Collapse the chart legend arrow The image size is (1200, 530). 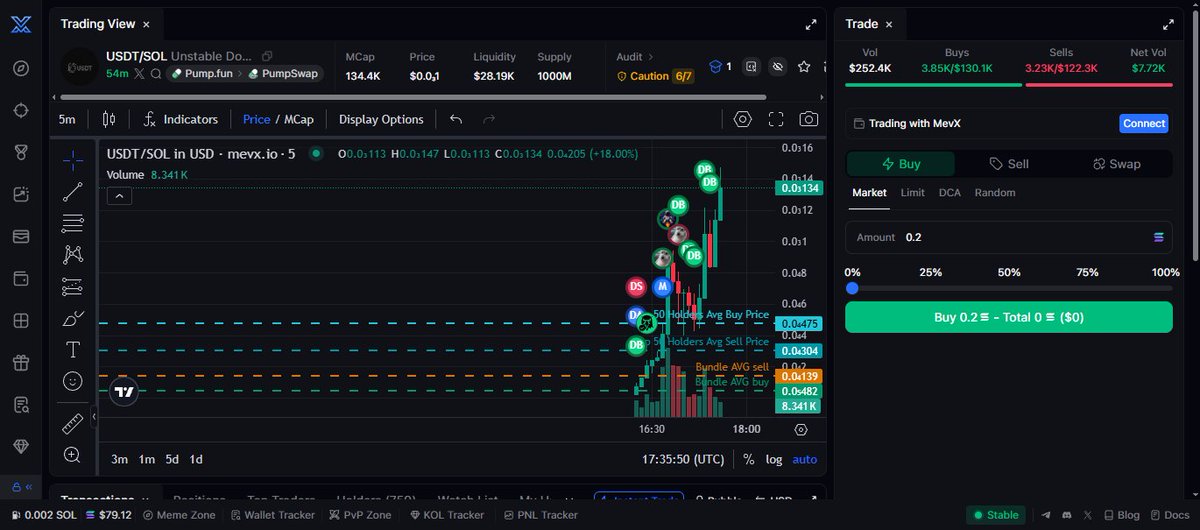118,196
